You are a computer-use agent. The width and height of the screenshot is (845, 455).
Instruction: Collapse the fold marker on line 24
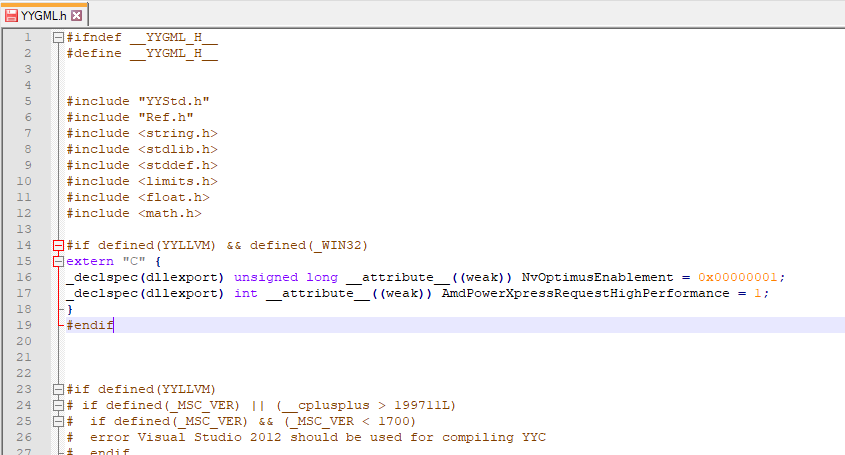click(x=58, y=405)
